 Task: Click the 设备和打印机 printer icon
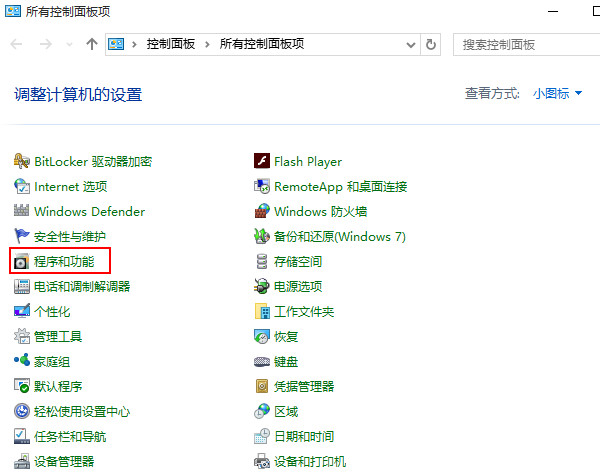point(262,461)
